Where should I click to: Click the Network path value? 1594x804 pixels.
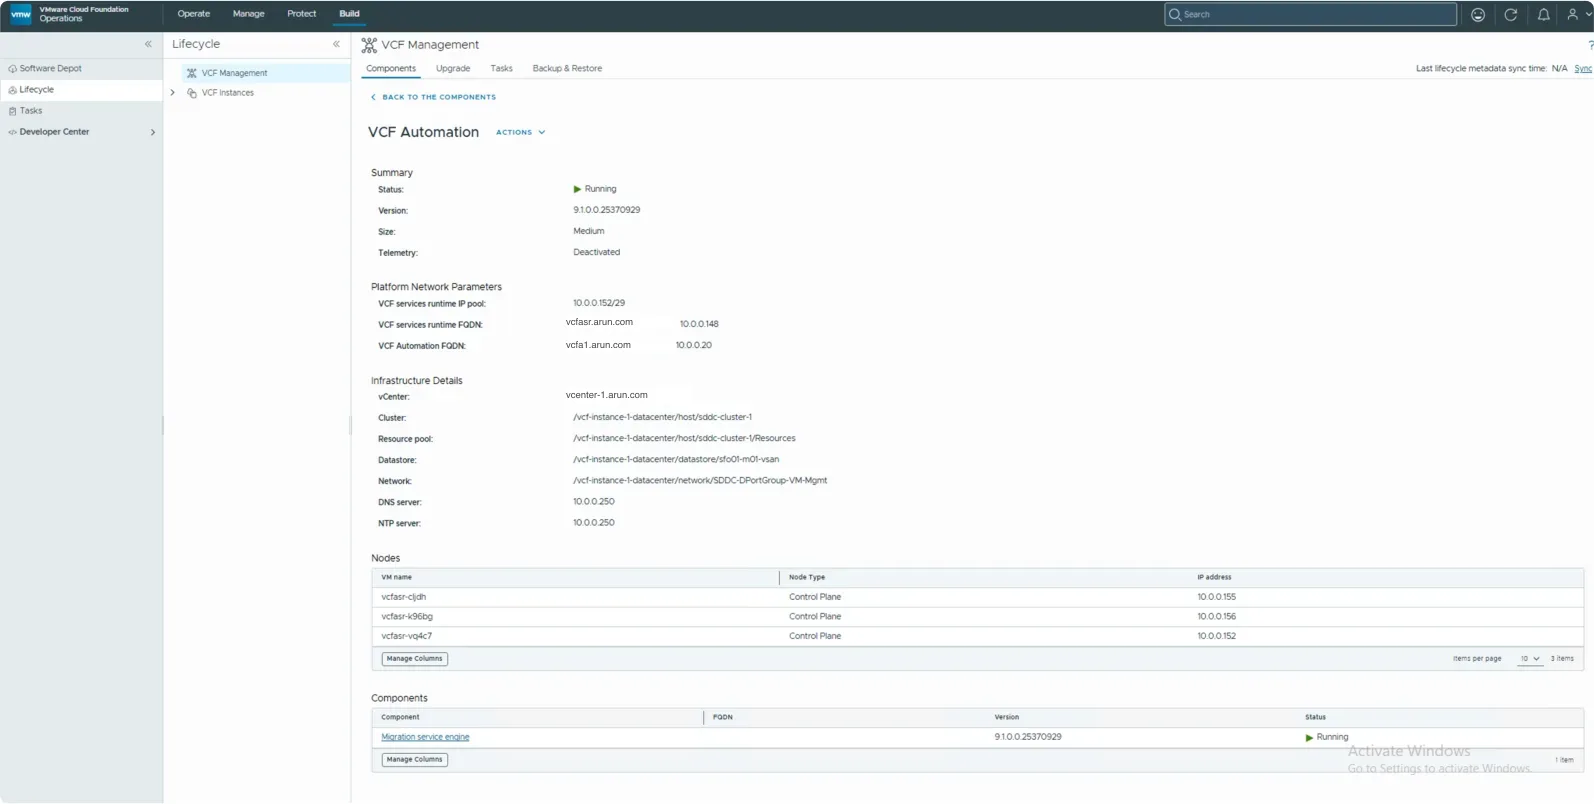pyautogui.click(x=700, y=481)
